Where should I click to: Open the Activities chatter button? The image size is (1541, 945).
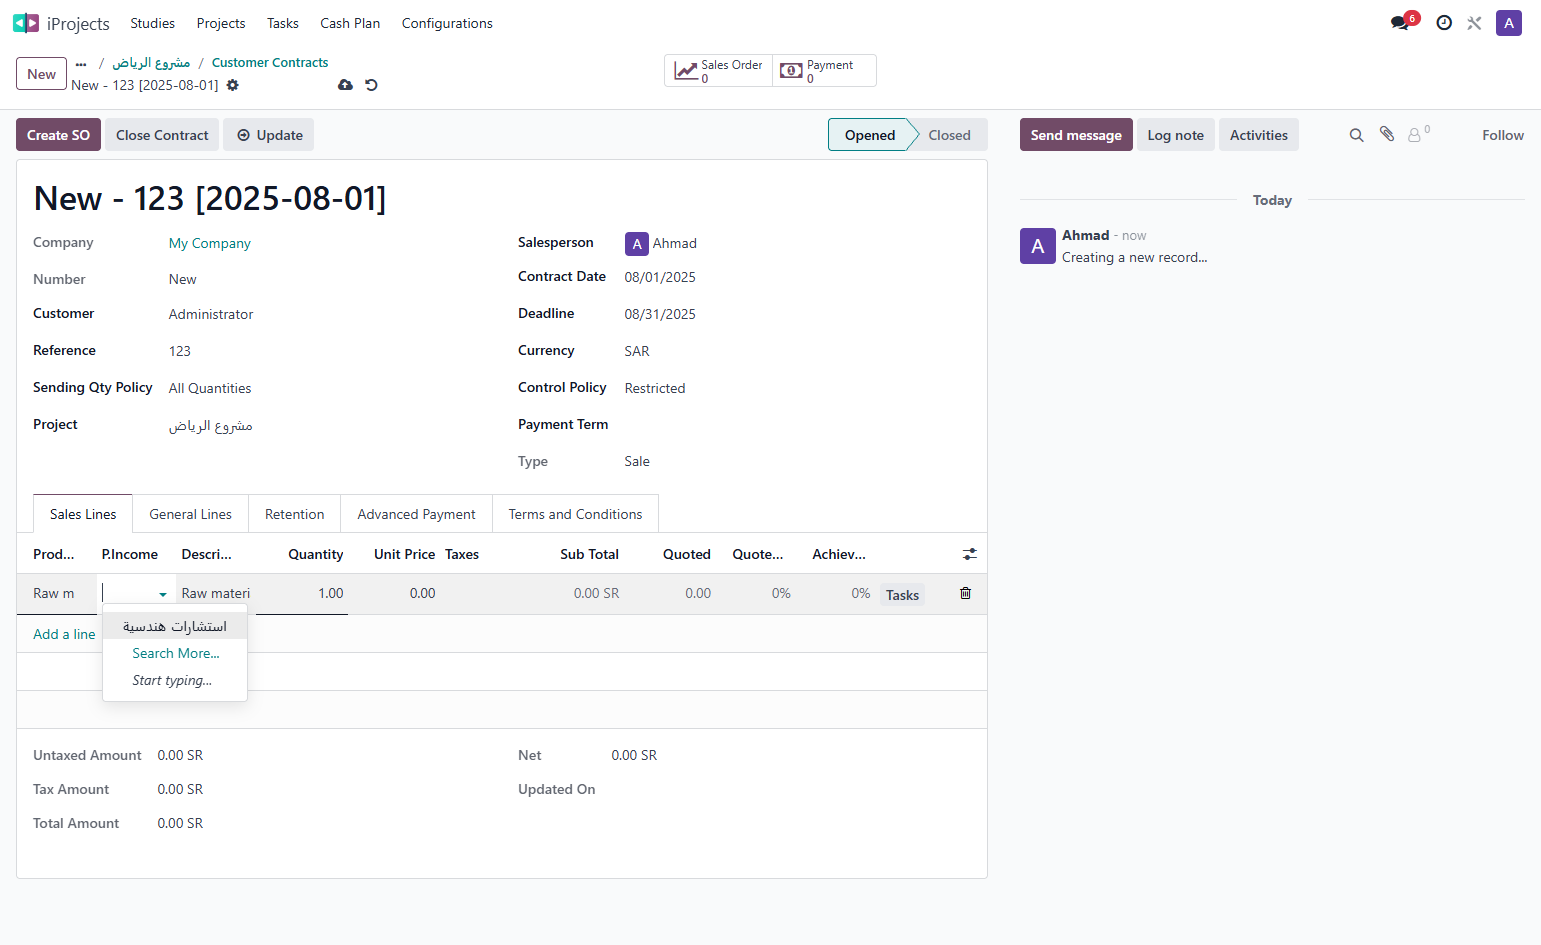click(x=1259, y=135)
